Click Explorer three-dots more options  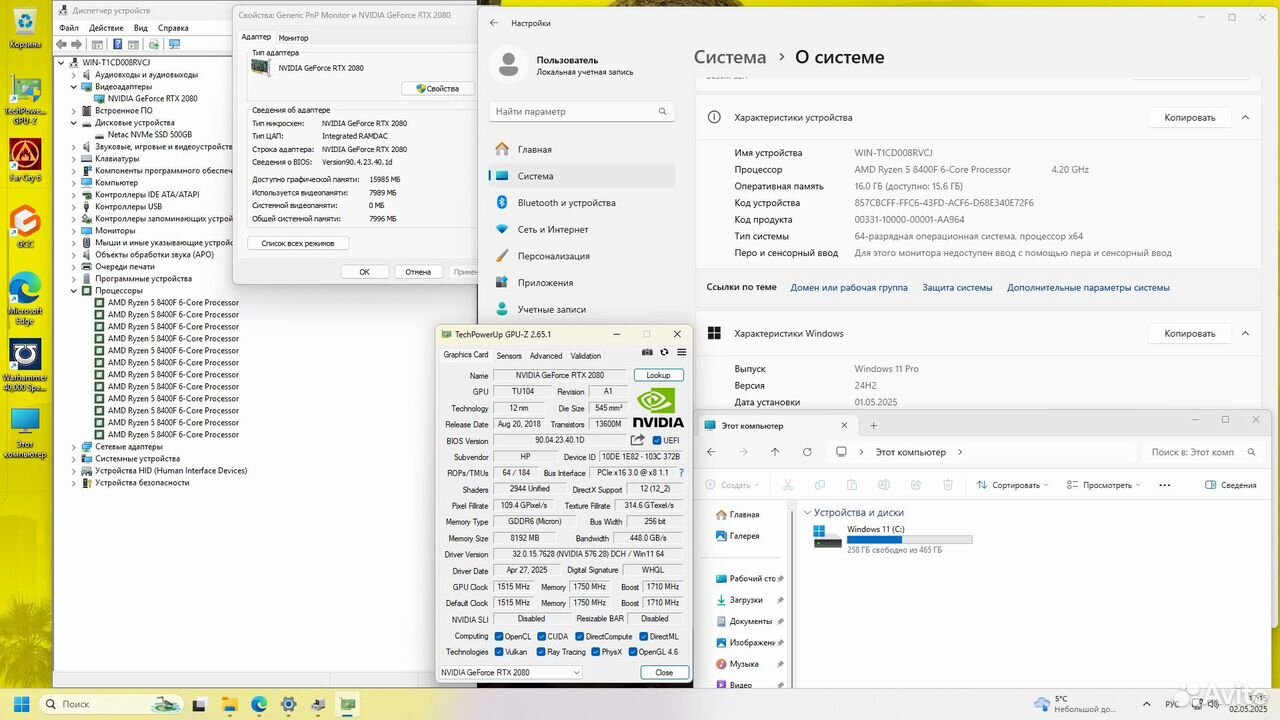coord(1164,485)
